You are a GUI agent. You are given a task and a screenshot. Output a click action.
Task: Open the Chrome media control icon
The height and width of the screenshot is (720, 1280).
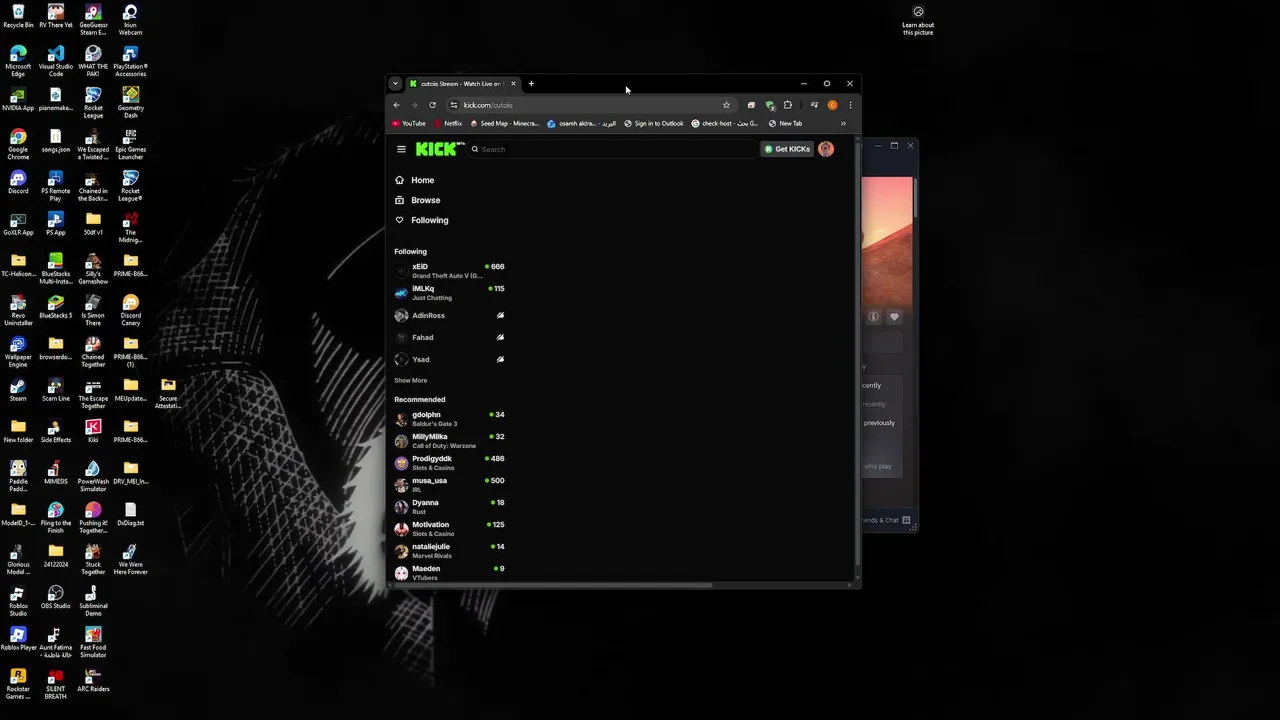814,105
